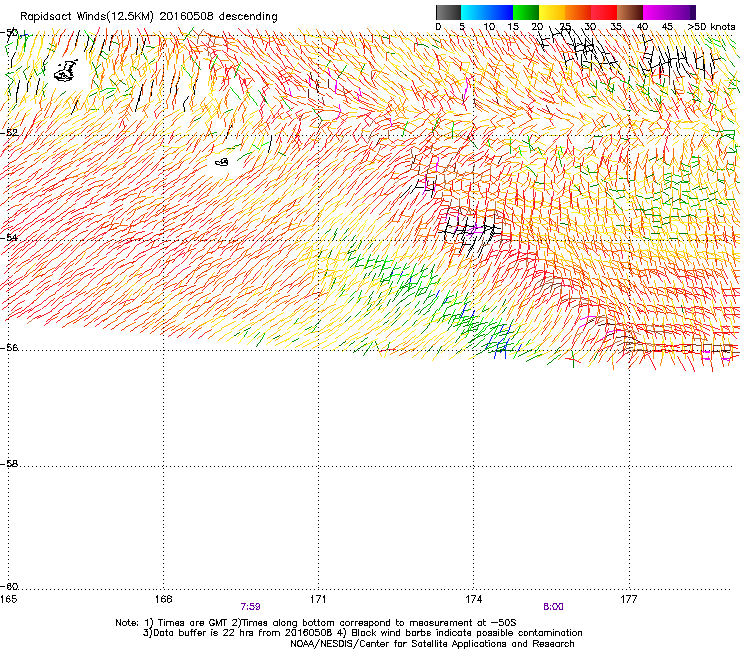Click the '-52' latitude label
Viewport: 740px width, 650px height.
(x=9, y=133)
